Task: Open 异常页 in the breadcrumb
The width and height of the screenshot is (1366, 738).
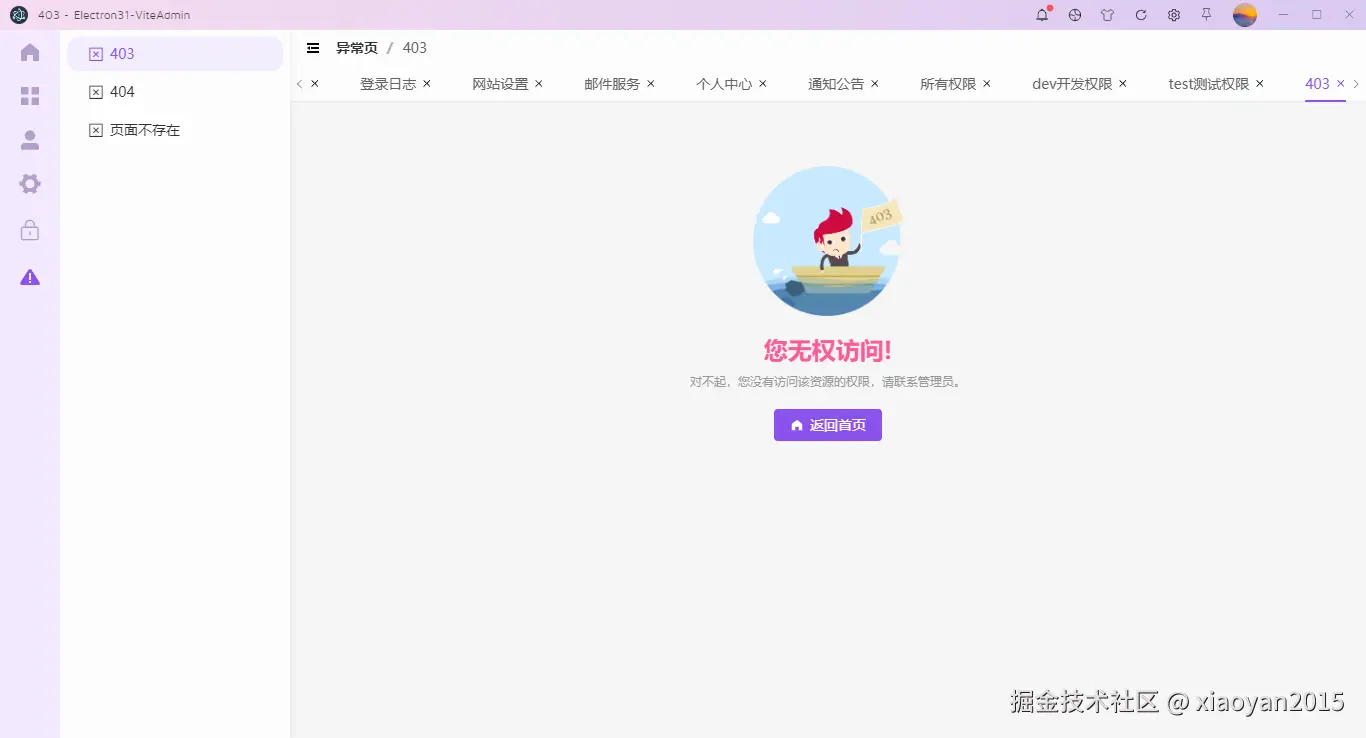Action: pyautogui.click(x=357, y=47)
